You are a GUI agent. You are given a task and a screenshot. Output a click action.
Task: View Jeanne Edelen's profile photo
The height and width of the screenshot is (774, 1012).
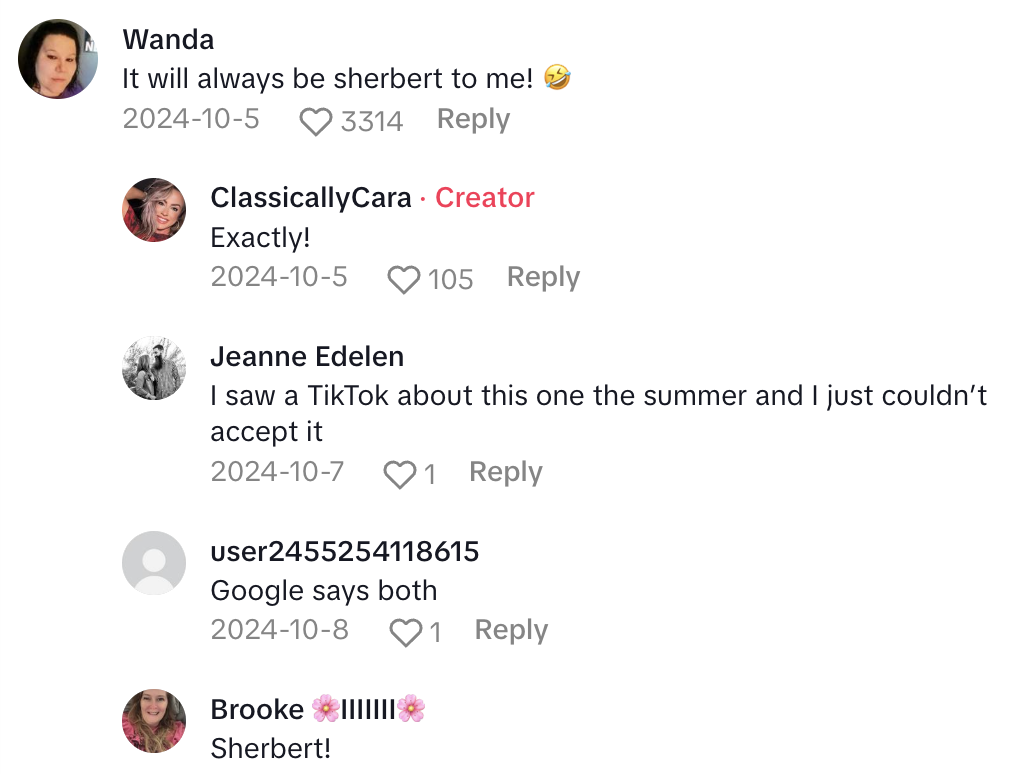tap(154, 368)
